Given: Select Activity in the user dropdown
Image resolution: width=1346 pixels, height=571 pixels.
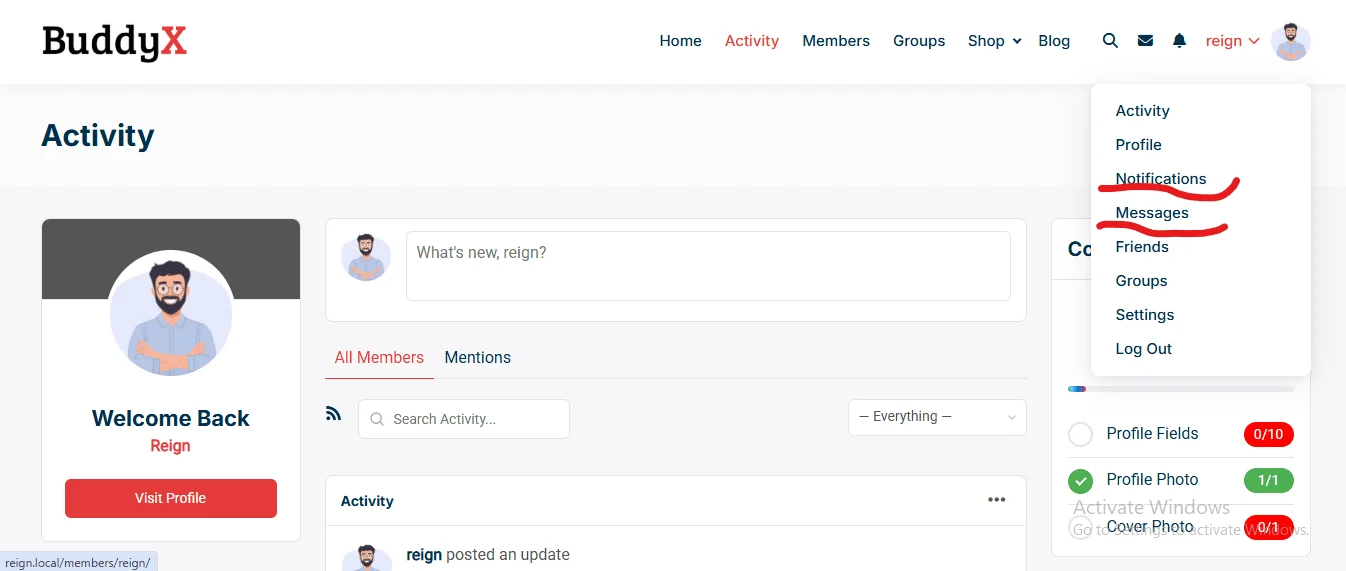Looking at the screenshot, I should tap(1142, 111).
